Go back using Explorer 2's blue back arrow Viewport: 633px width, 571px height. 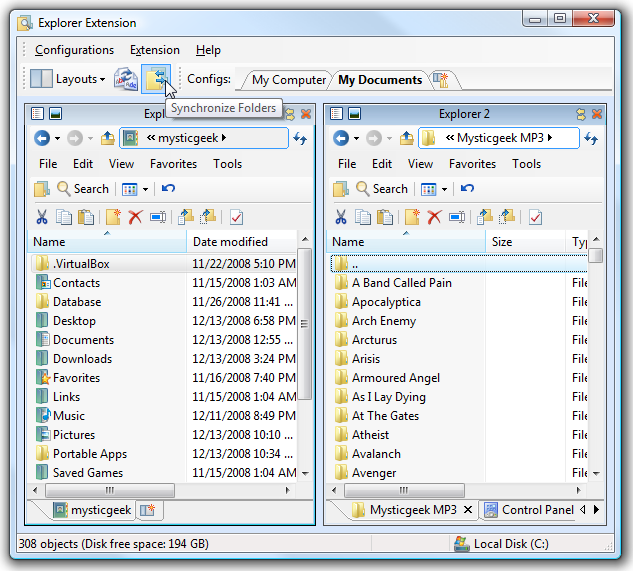[x=341, y=138]
